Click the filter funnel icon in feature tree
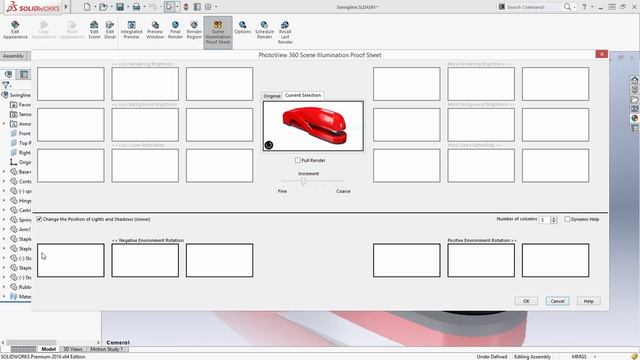 click(6, 85)
